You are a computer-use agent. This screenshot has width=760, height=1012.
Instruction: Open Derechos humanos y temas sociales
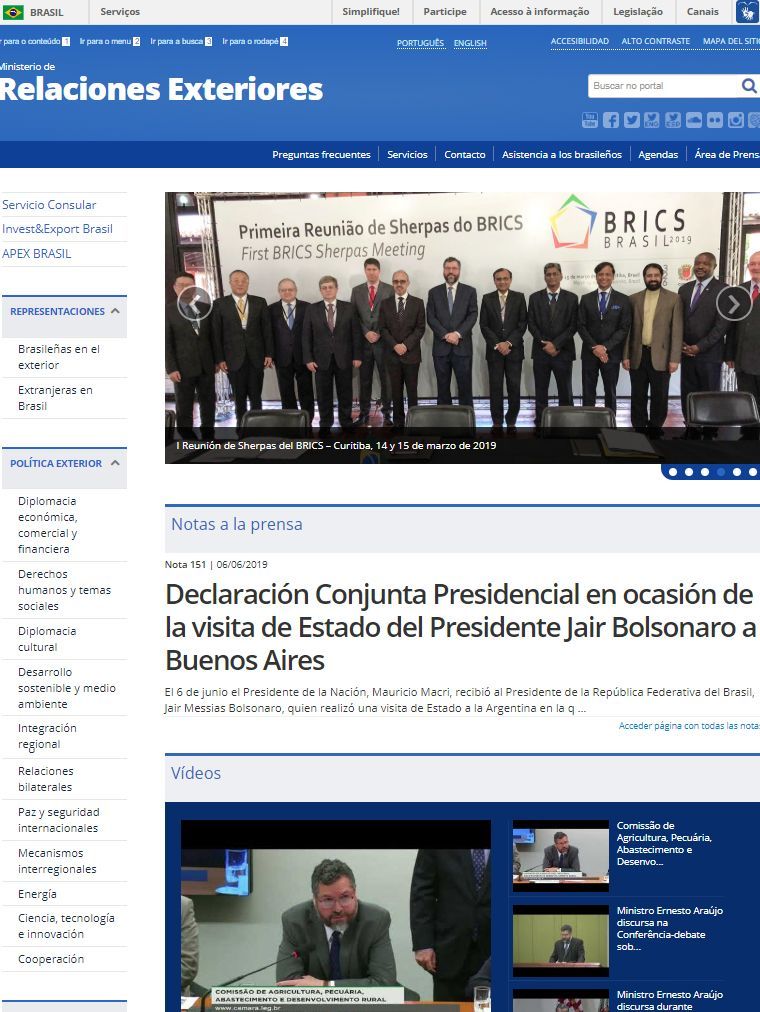point(65,590)
